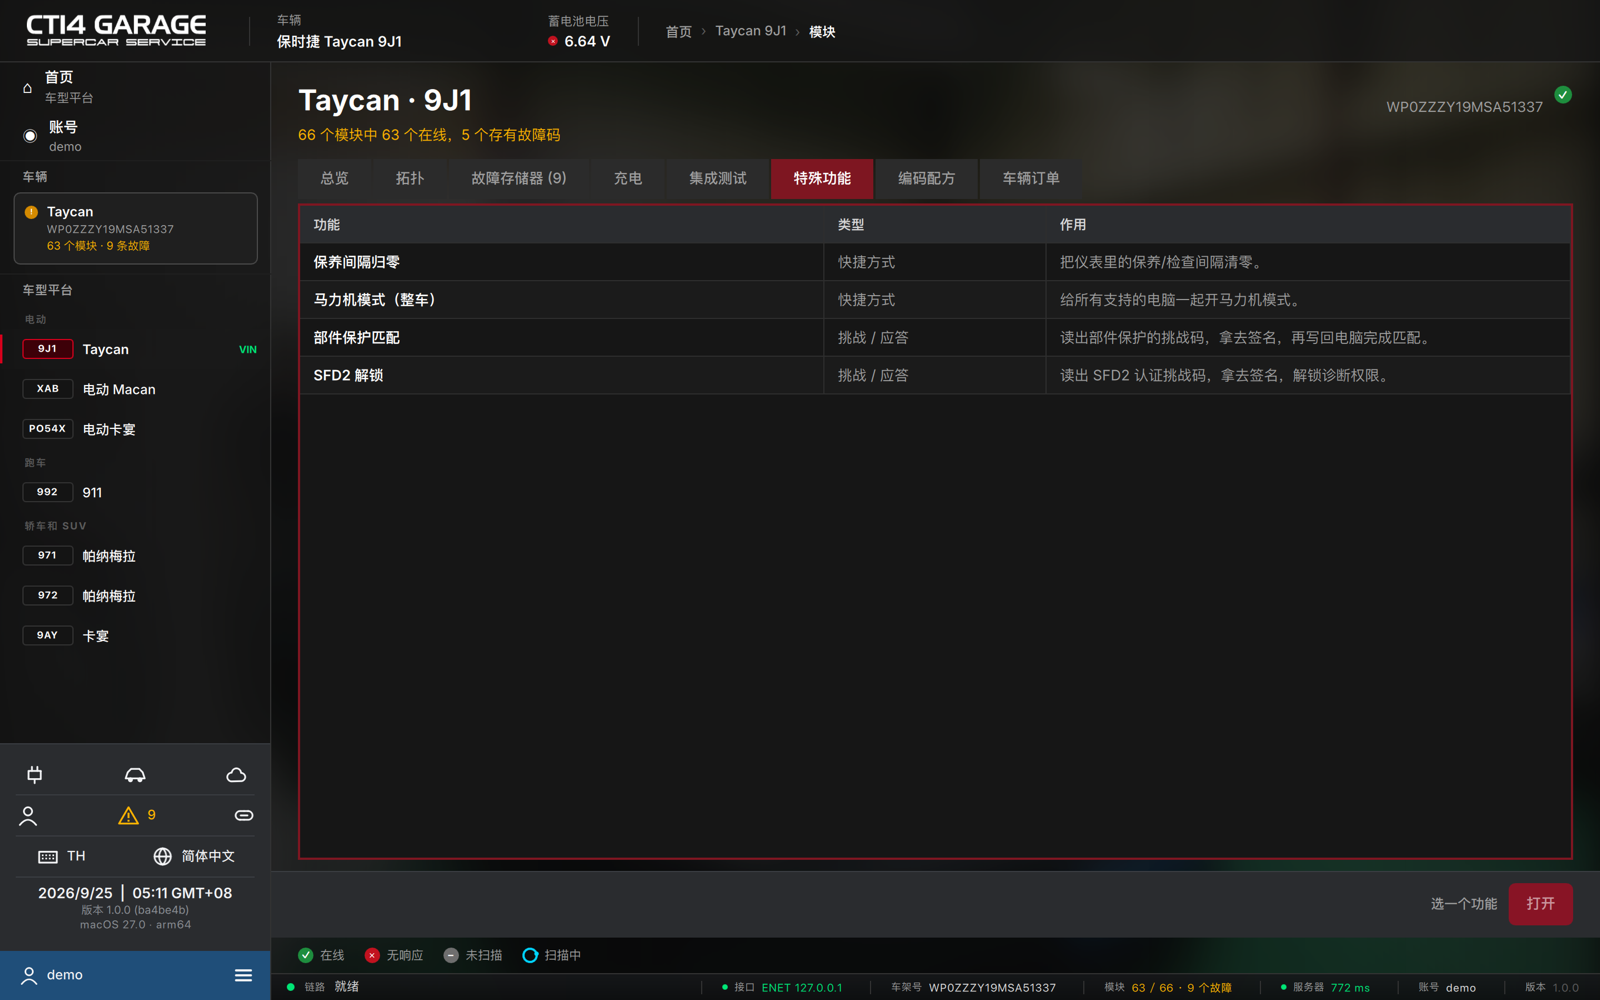Select the 保养间隔归零 function row

point(935,262)
